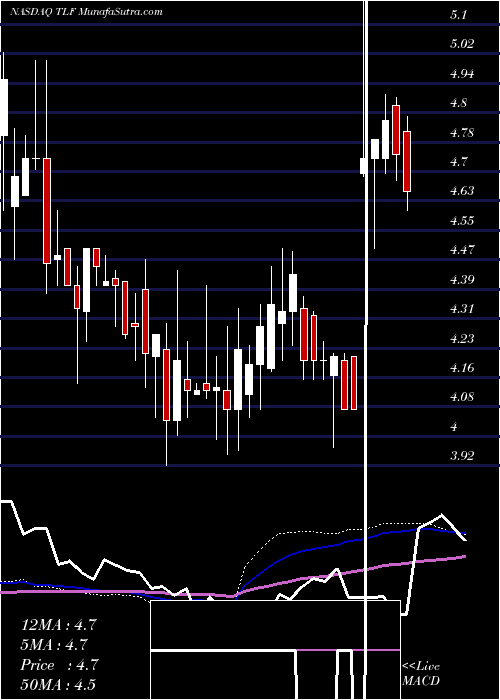Select the 5.1 price axis label

point(459,15)
